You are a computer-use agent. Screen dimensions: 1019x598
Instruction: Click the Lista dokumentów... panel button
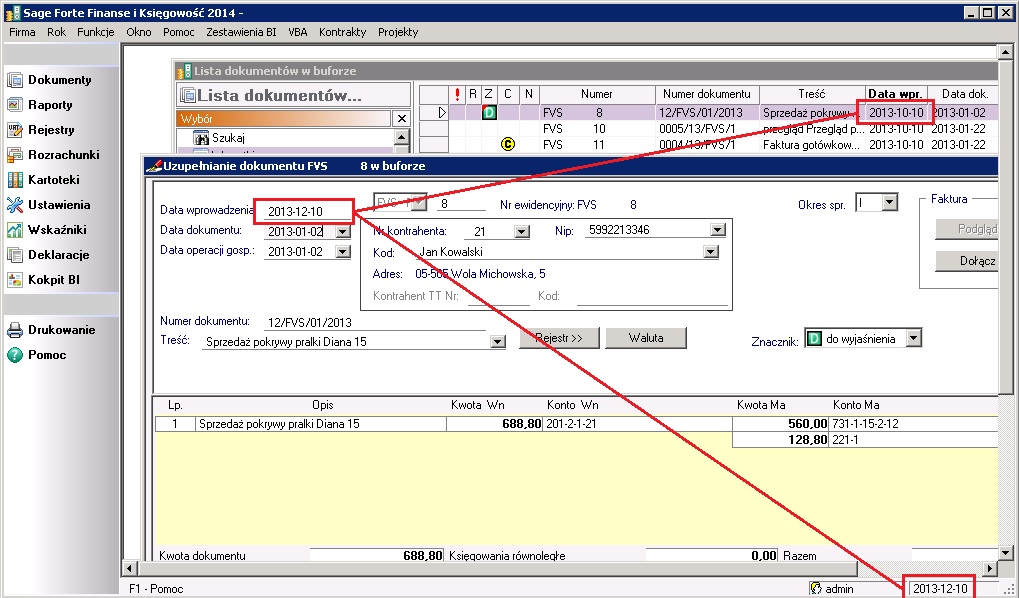tap(294, 96)
